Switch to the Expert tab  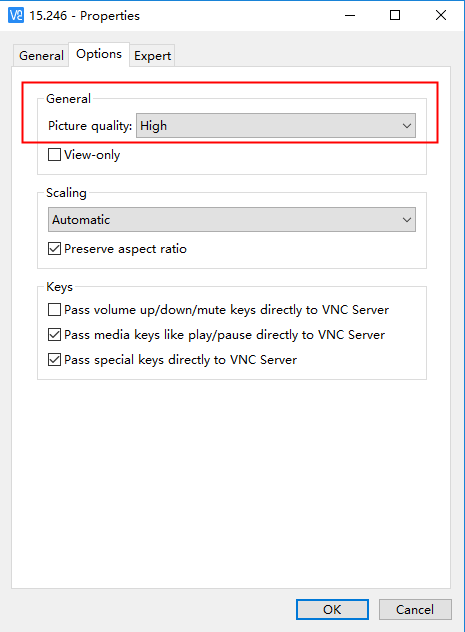(152, 56)
